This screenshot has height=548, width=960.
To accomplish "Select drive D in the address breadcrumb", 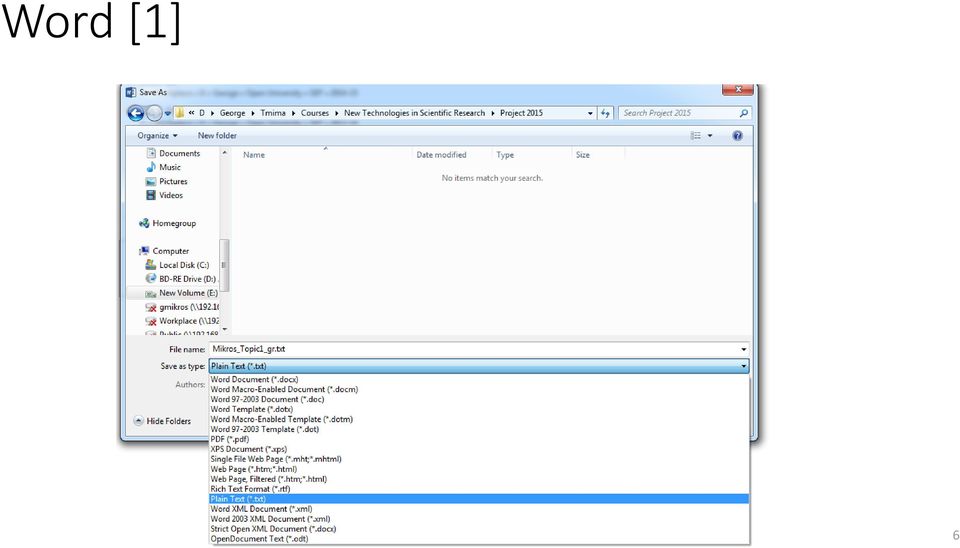I will [x=201, y=113].
